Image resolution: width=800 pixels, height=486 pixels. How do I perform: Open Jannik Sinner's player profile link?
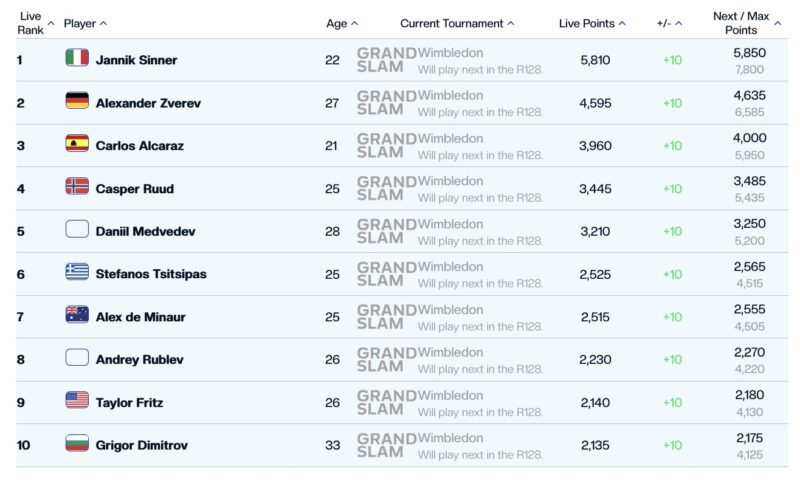[x=136, y=60]
